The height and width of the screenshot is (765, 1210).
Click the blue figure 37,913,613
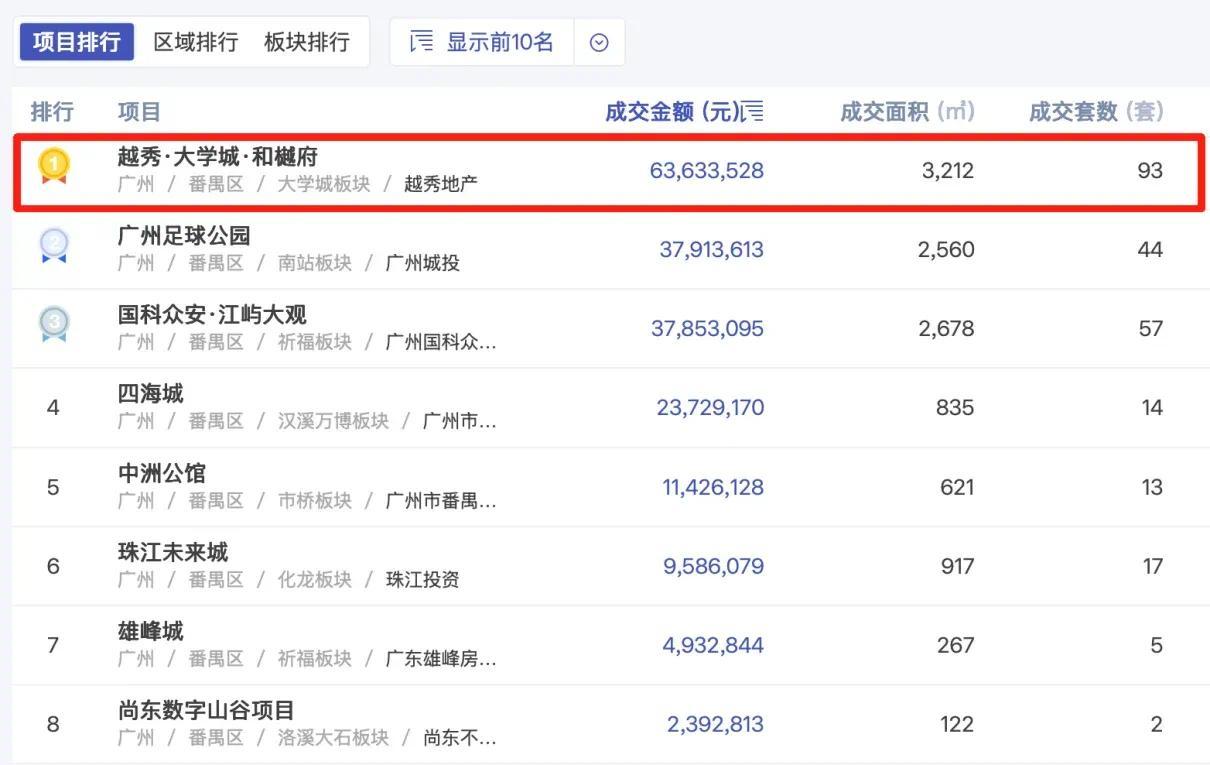click(709, 248)
